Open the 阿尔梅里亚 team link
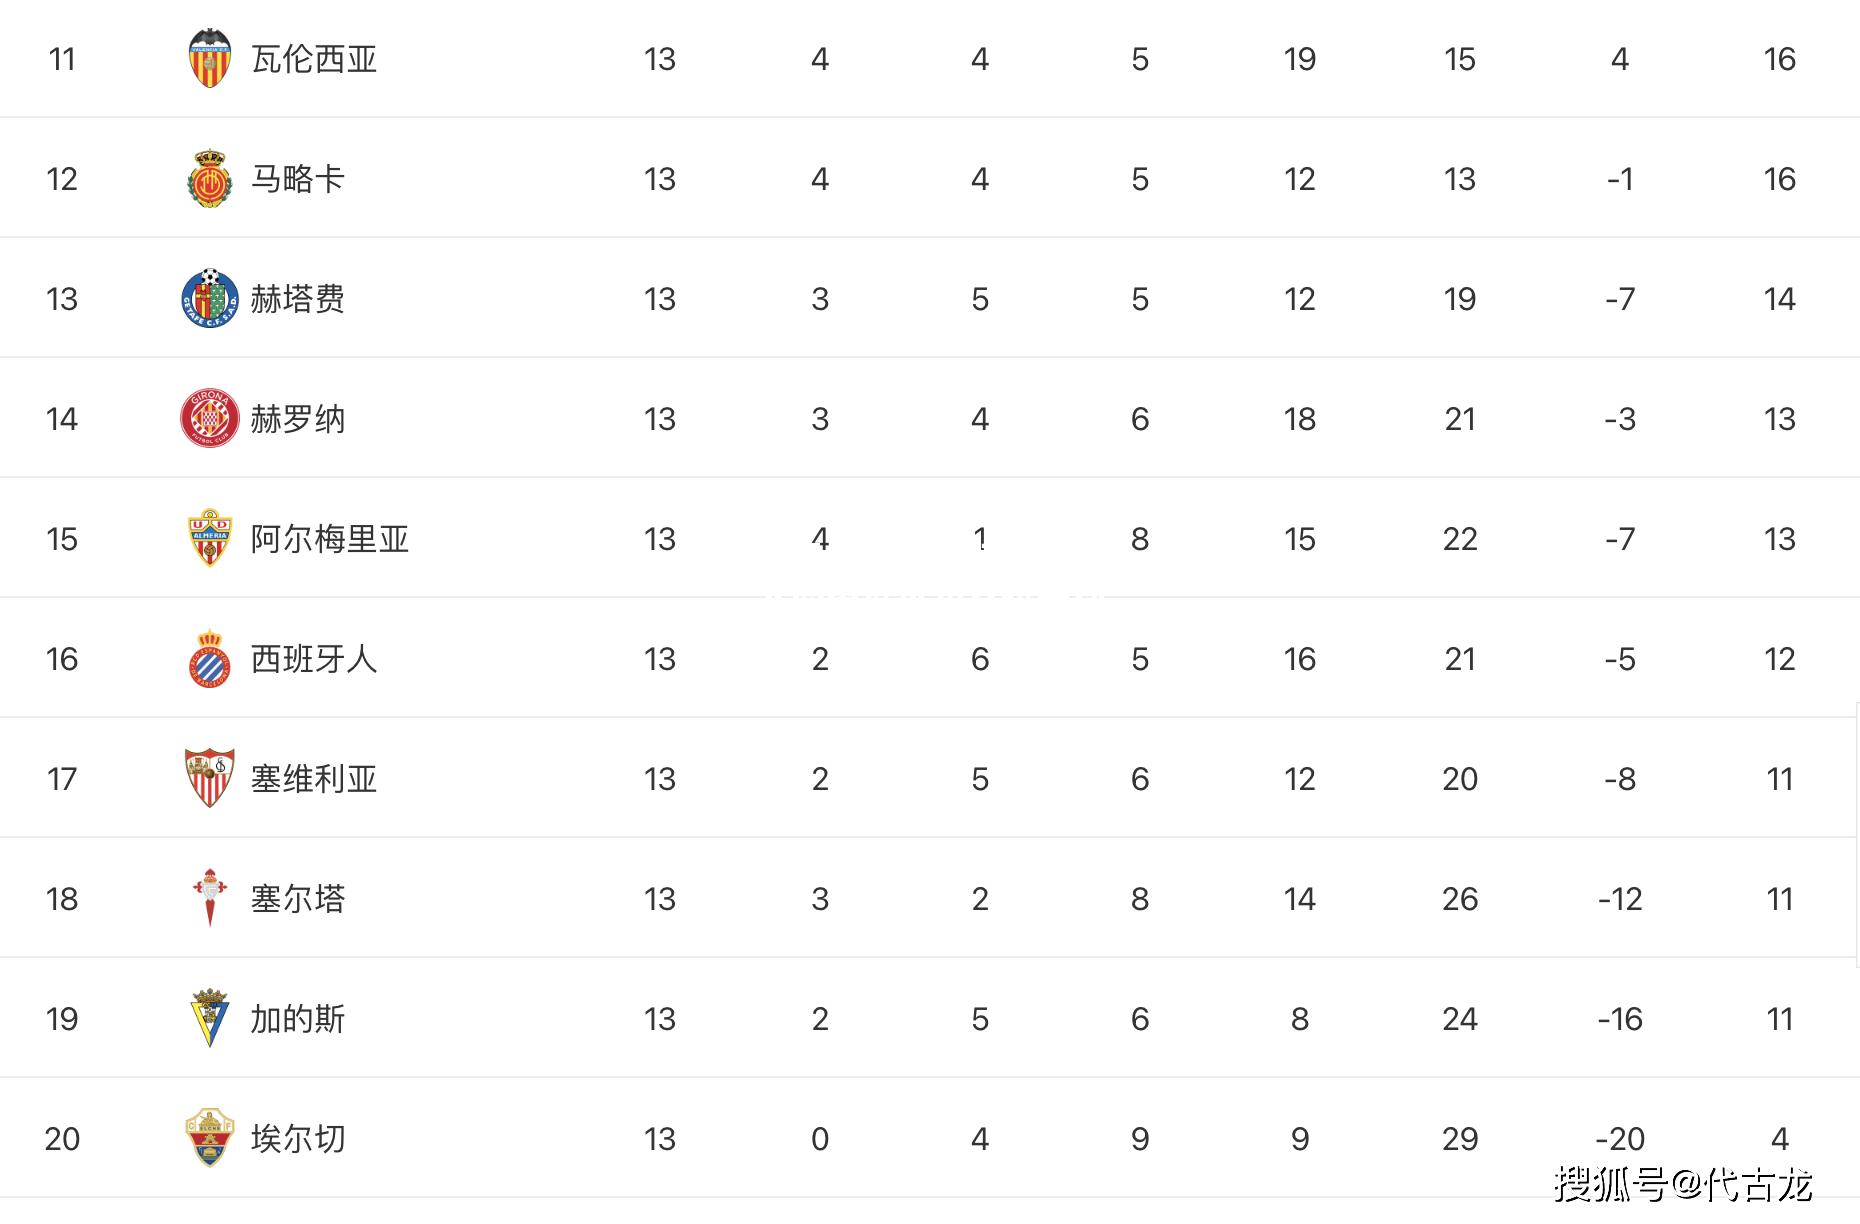The height and width of the screenshot is (1224, 1860). pyautogui.click(x=330, y=539)
